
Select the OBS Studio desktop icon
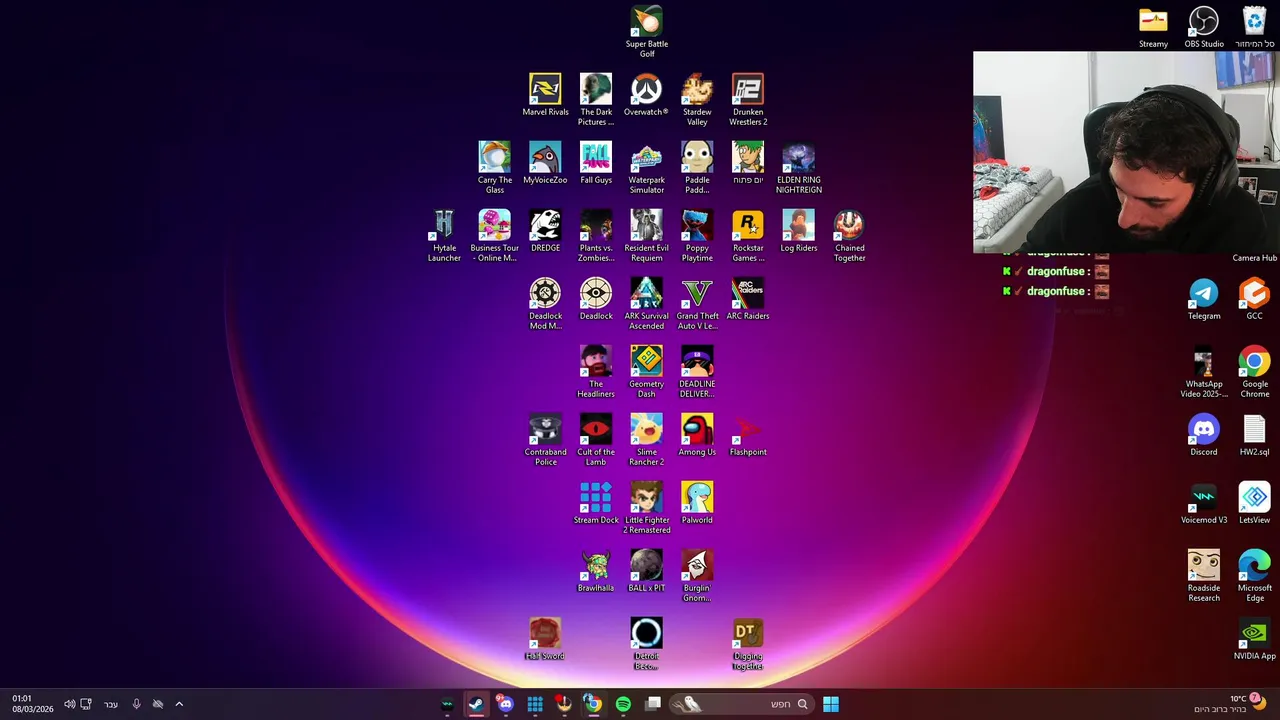click(x=1204, y=27)
